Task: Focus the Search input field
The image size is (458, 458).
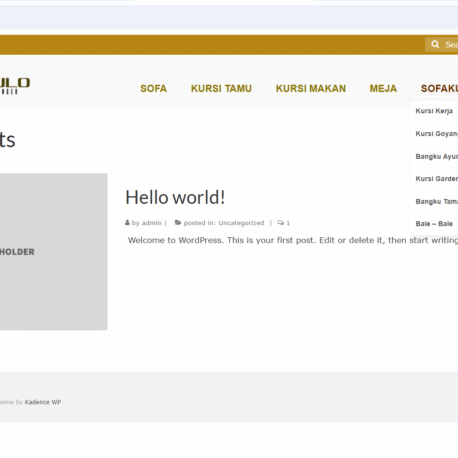Action: (441, 44)
